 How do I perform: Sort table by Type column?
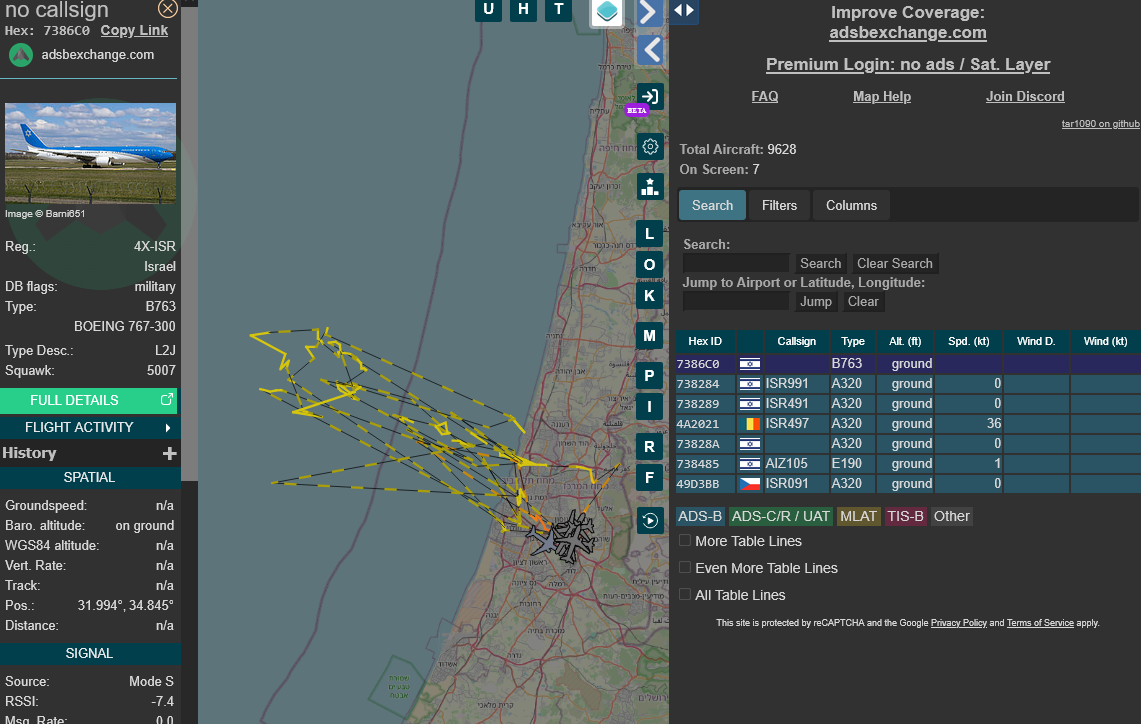[853, 341]
